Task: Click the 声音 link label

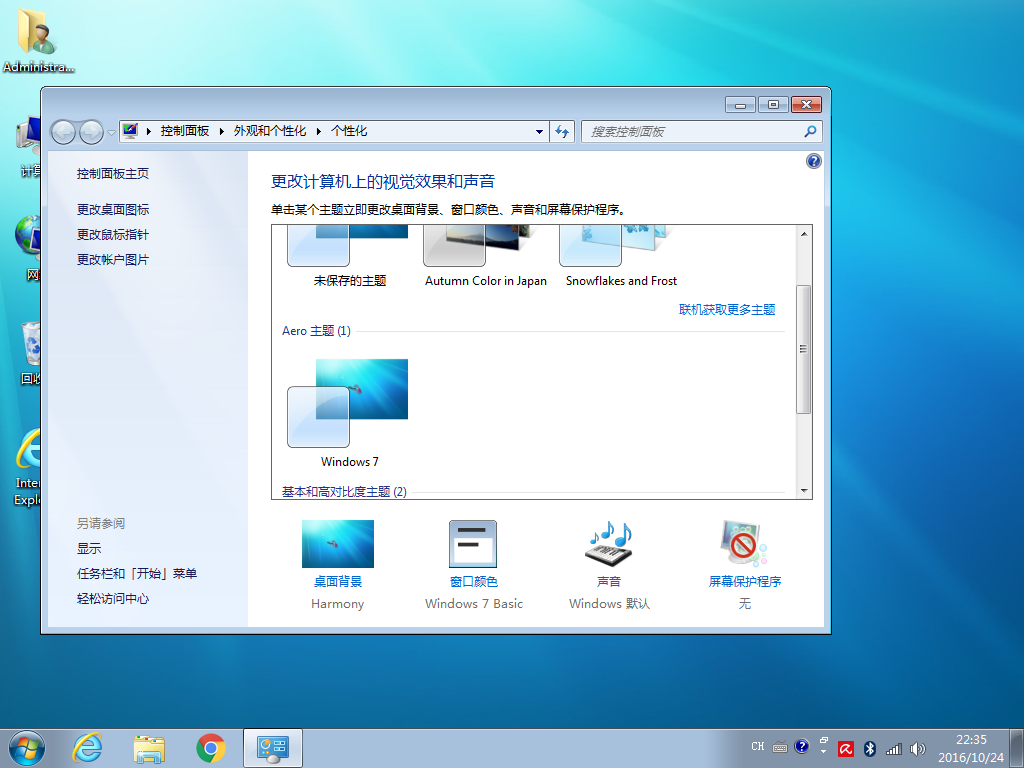Action: (609, 581)
